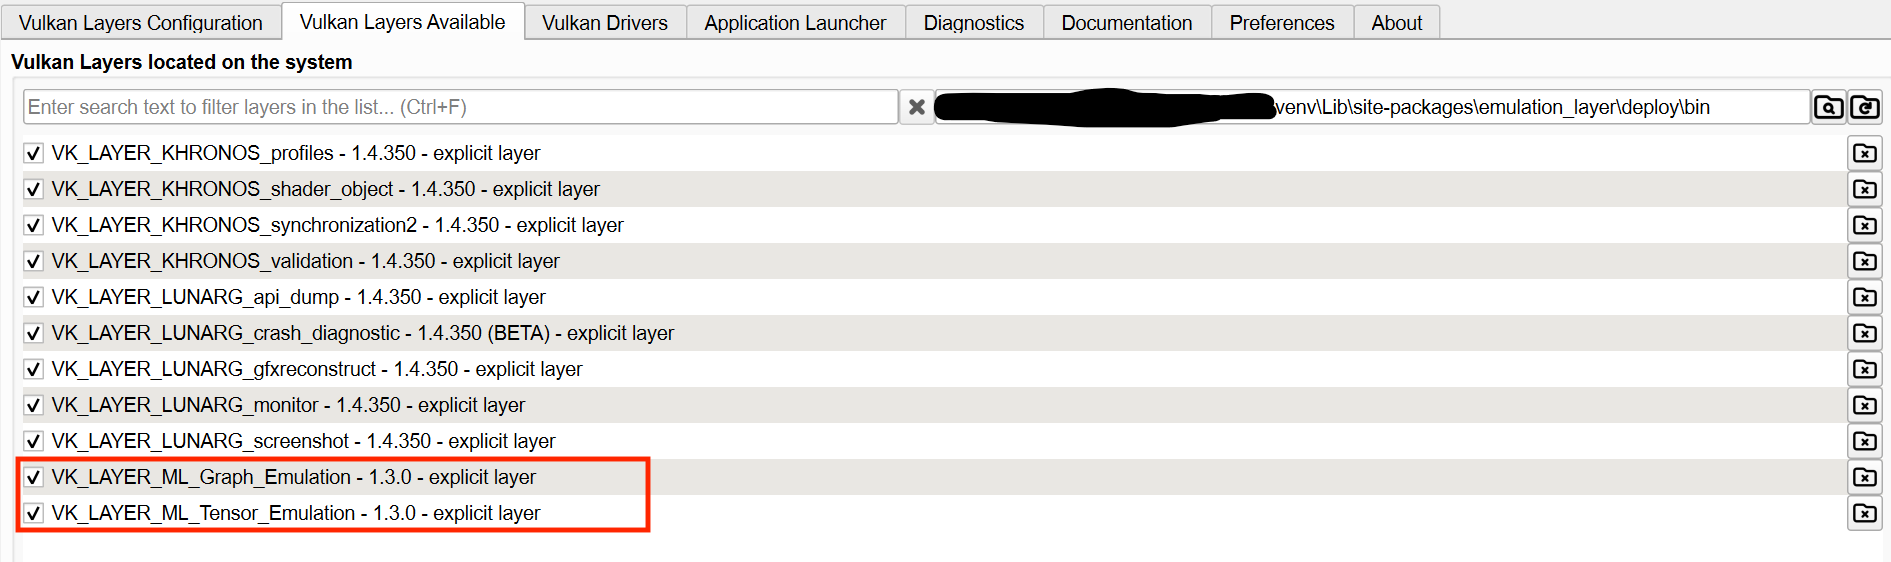This screenshot has height=562, width=1891.
Task: View the About tab
Action: [x=1397, y=22]
